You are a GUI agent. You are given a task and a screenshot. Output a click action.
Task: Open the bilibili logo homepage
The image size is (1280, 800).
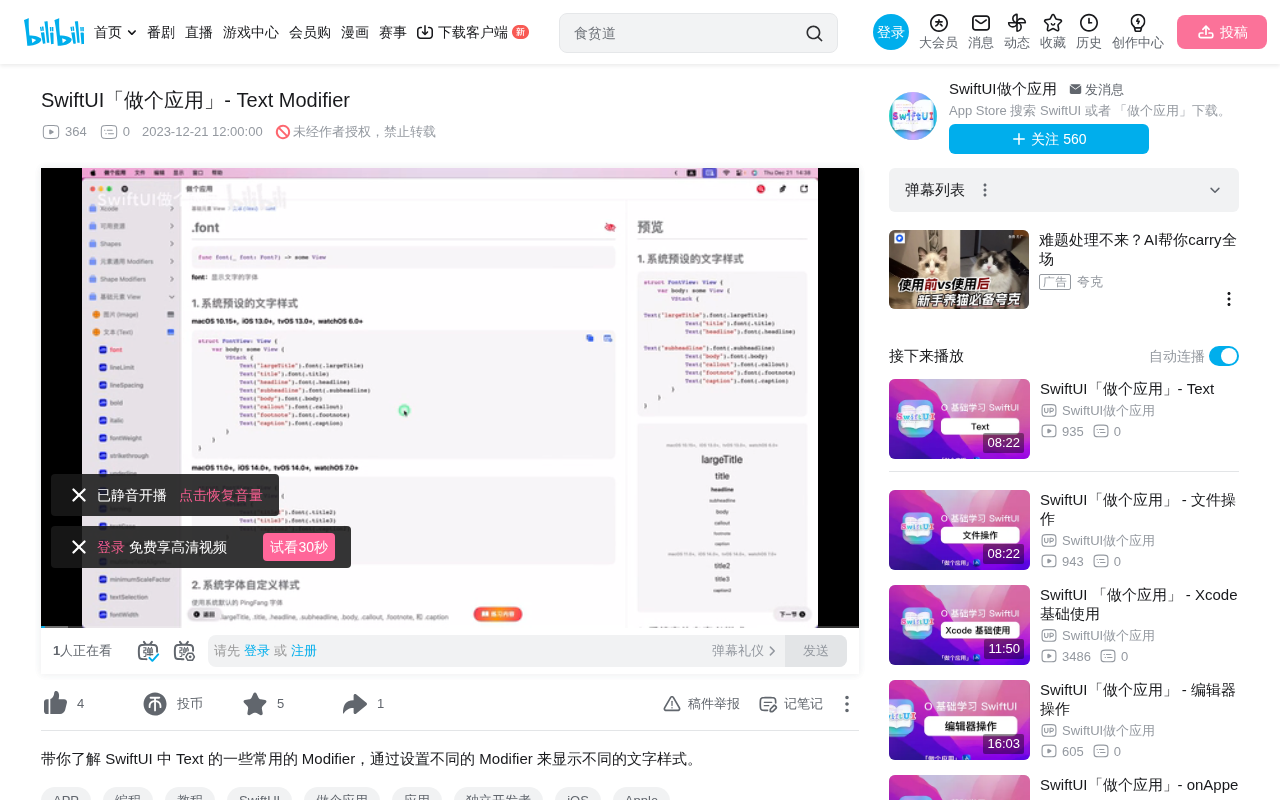(x=54, y=32)
